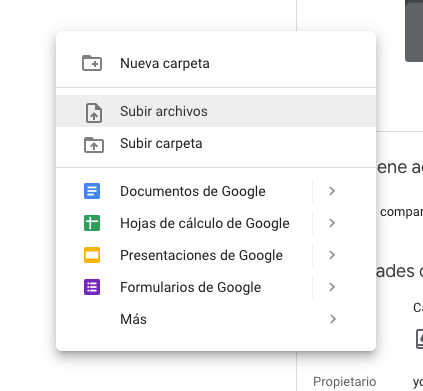Open the Más submenu arrow
The image size is (423, 391).
(x=332, y=319)
